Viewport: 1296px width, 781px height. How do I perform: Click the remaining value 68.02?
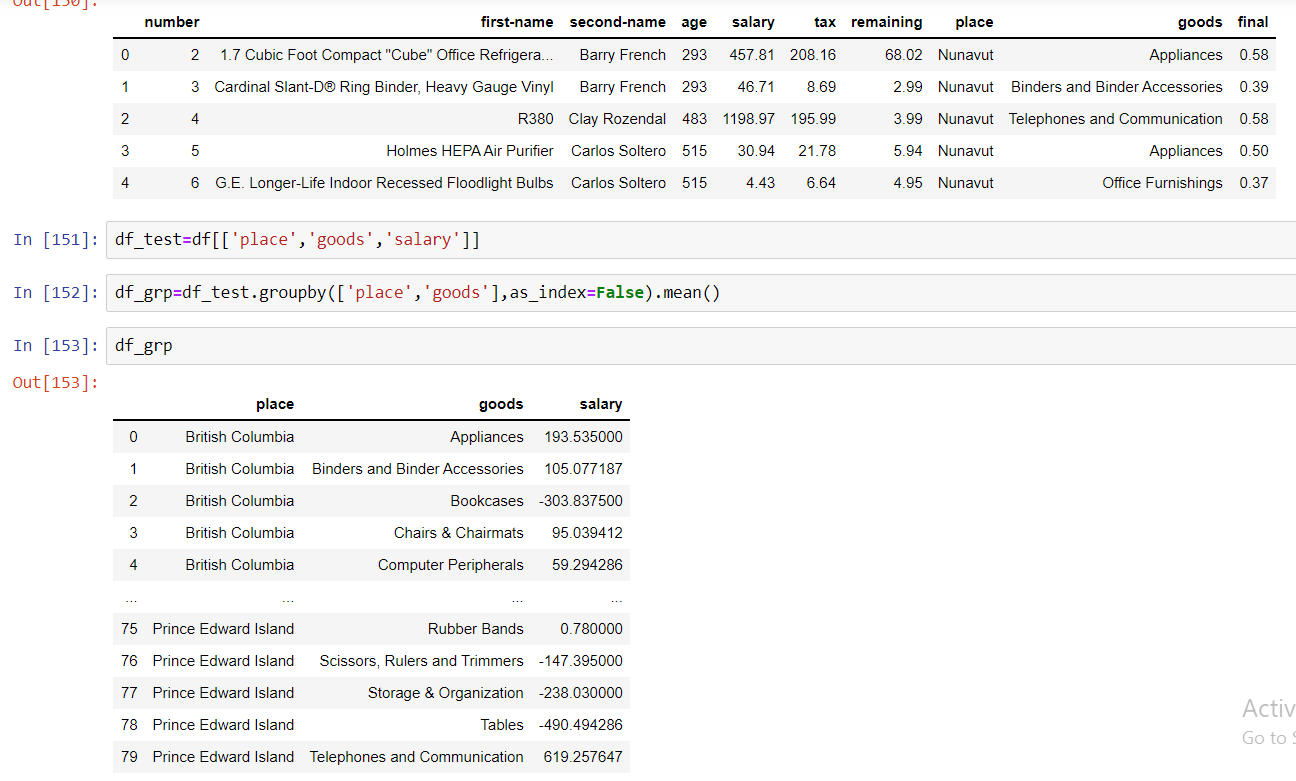pyautogui.click(x=904, y=55)
